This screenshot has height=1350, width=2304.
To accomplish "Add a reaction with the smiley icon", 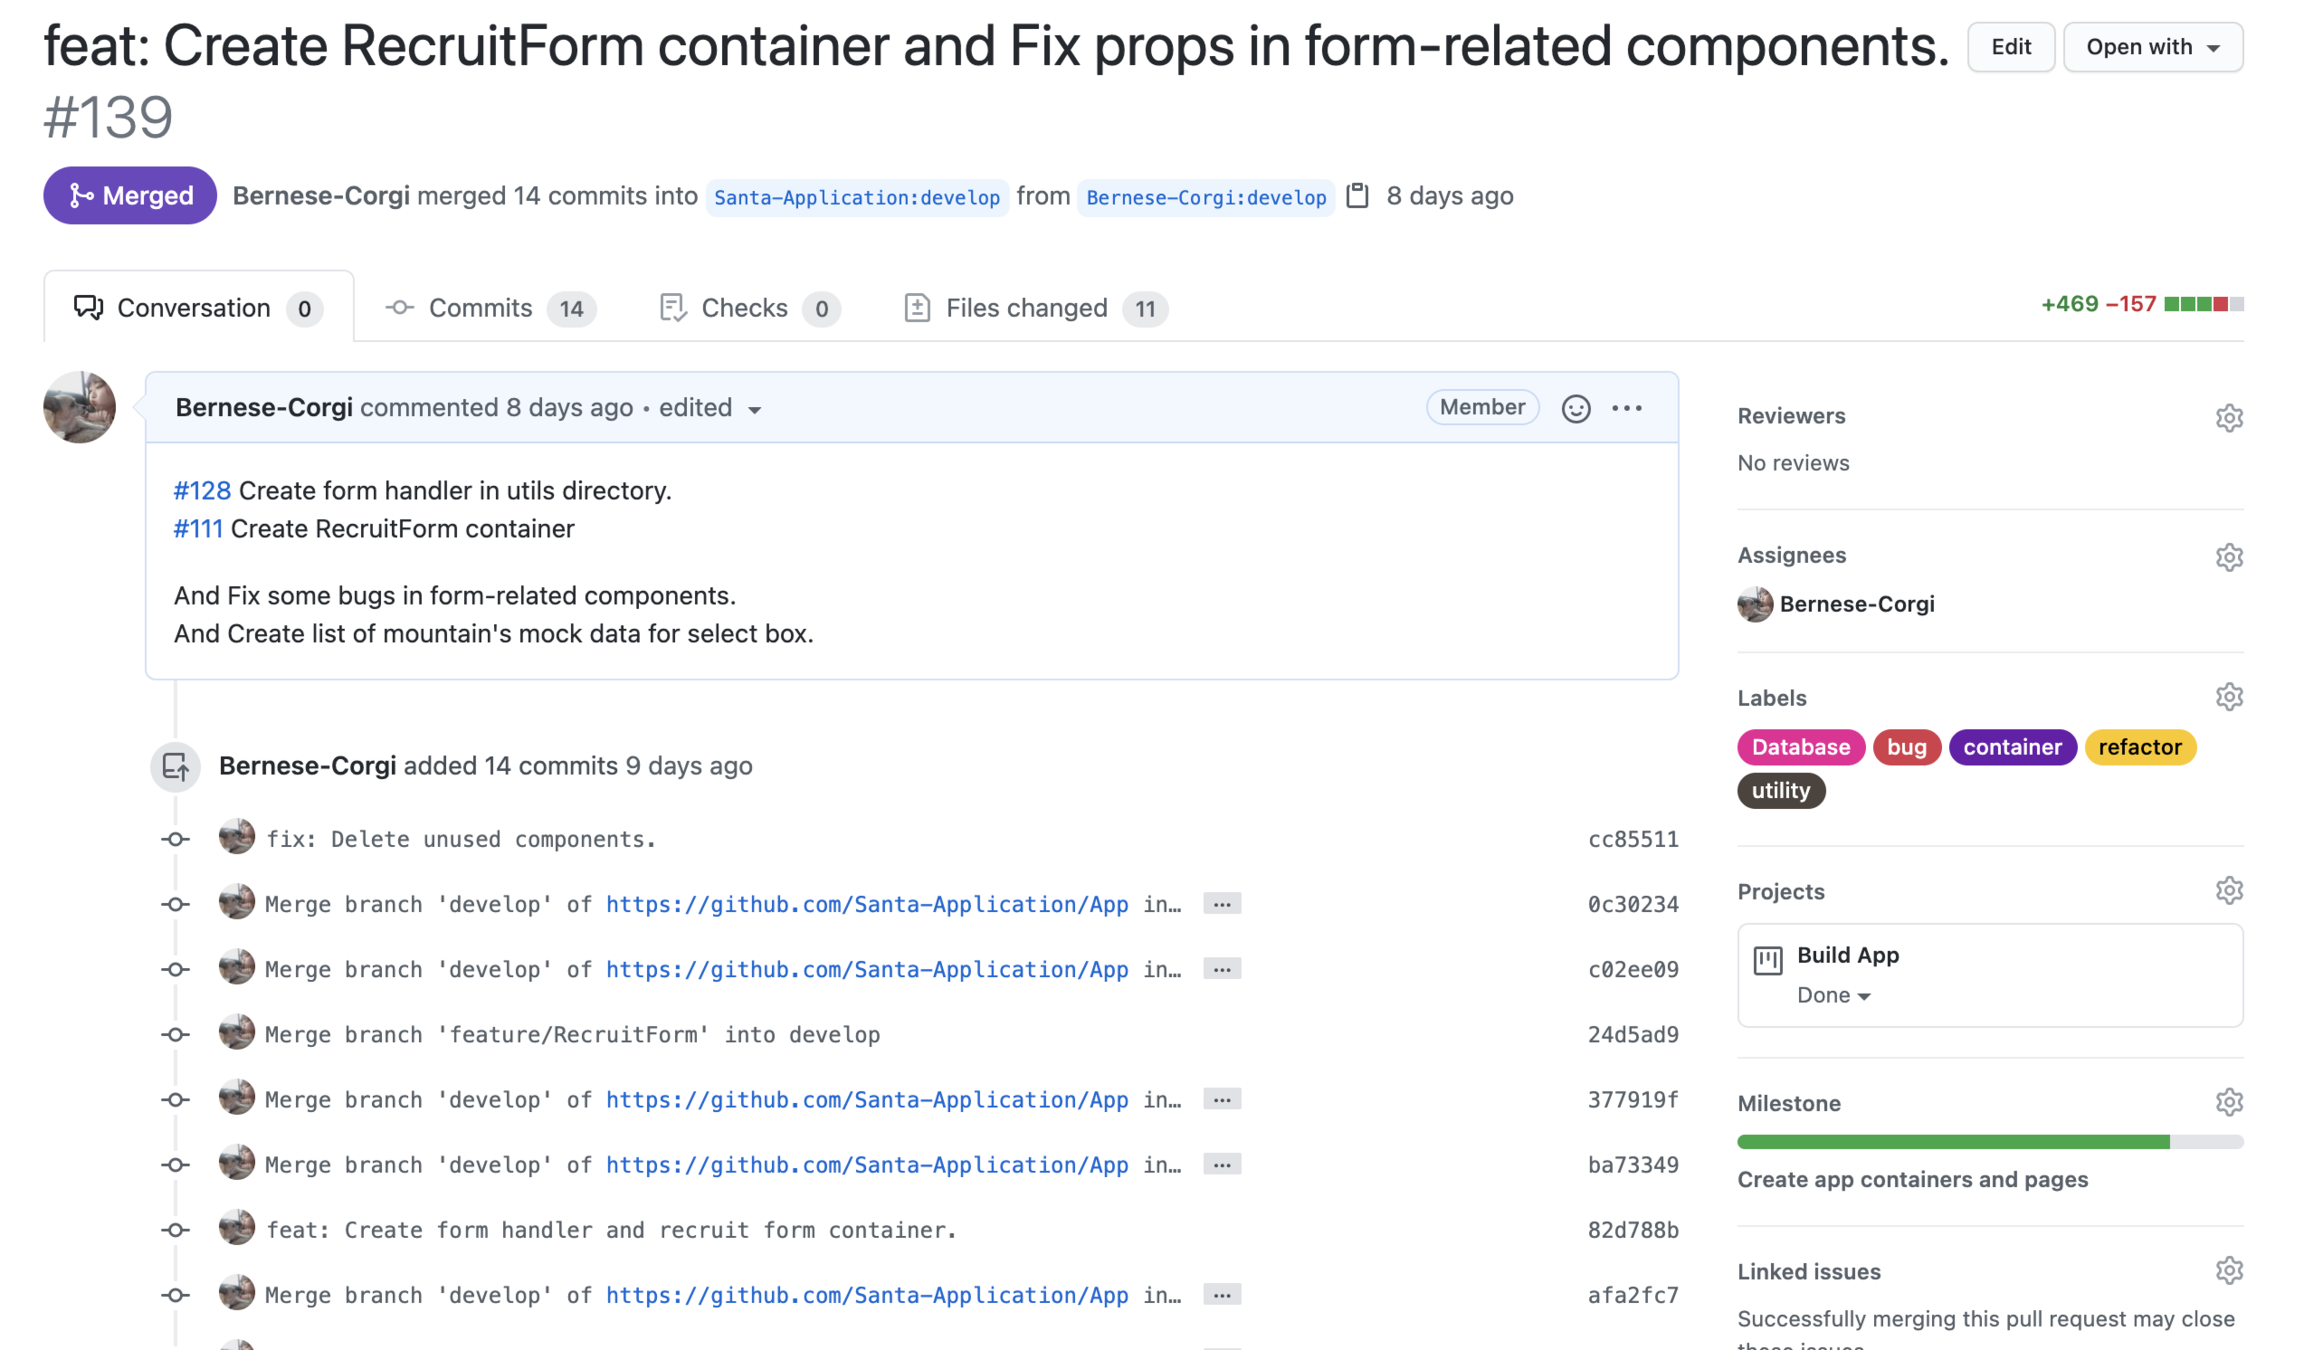I will tap(1575, 408).
